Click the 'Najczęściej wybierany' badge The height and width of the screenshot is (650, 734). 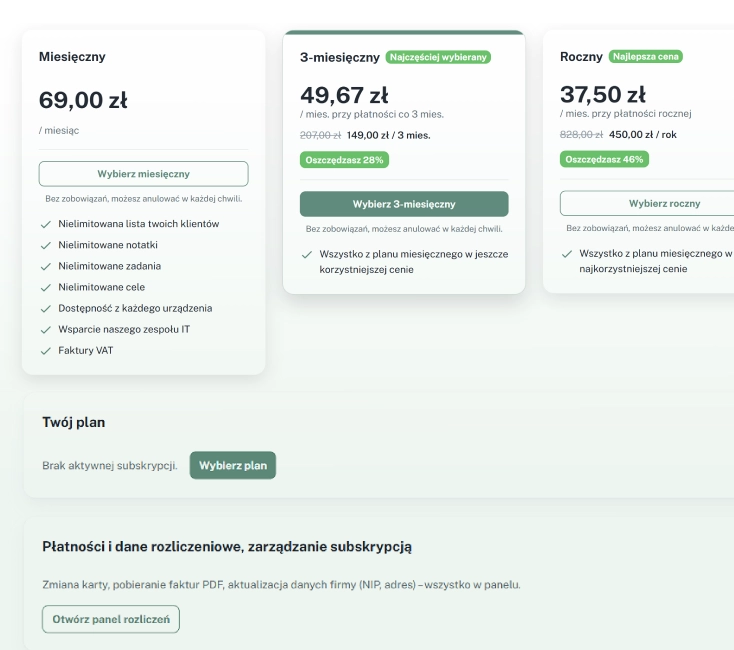438,57
